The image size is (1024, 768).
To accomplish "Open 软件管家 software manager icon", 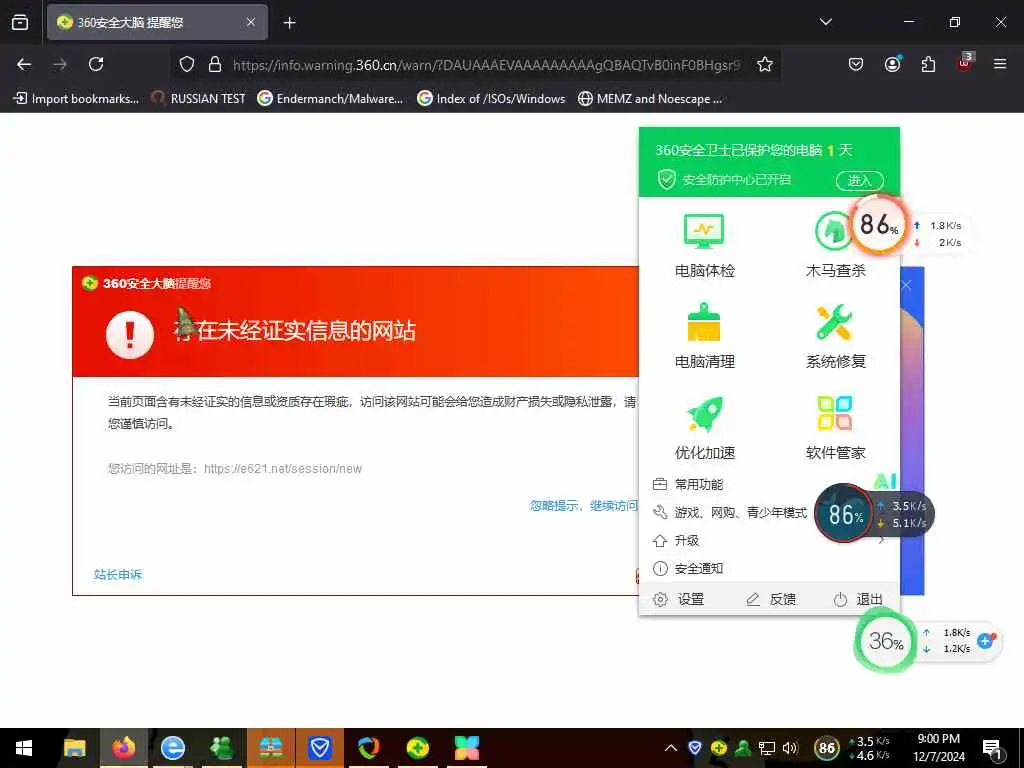I will click(x=835, y=428).
